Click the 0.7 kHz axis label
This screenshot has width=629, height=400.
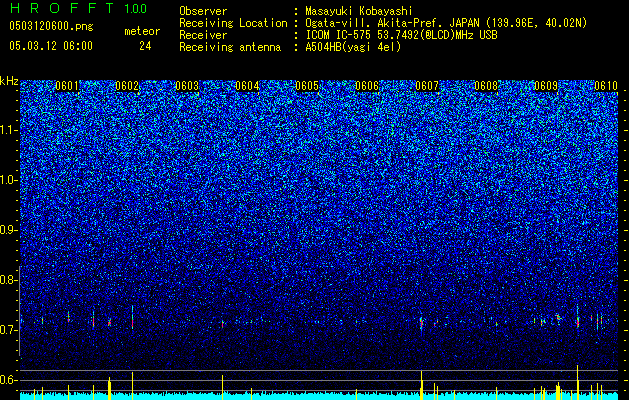[8, 330]
